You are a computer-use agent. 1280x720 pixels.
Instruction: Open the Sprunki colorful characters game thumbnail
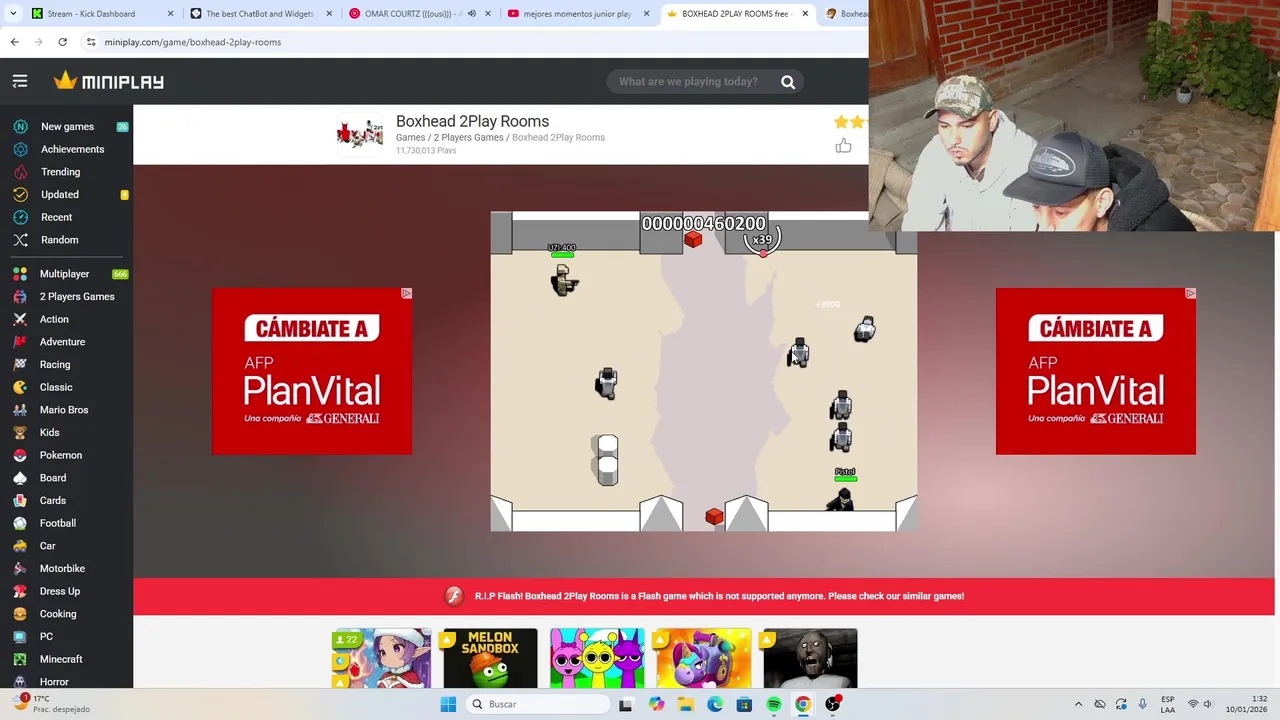click(597, 658)
